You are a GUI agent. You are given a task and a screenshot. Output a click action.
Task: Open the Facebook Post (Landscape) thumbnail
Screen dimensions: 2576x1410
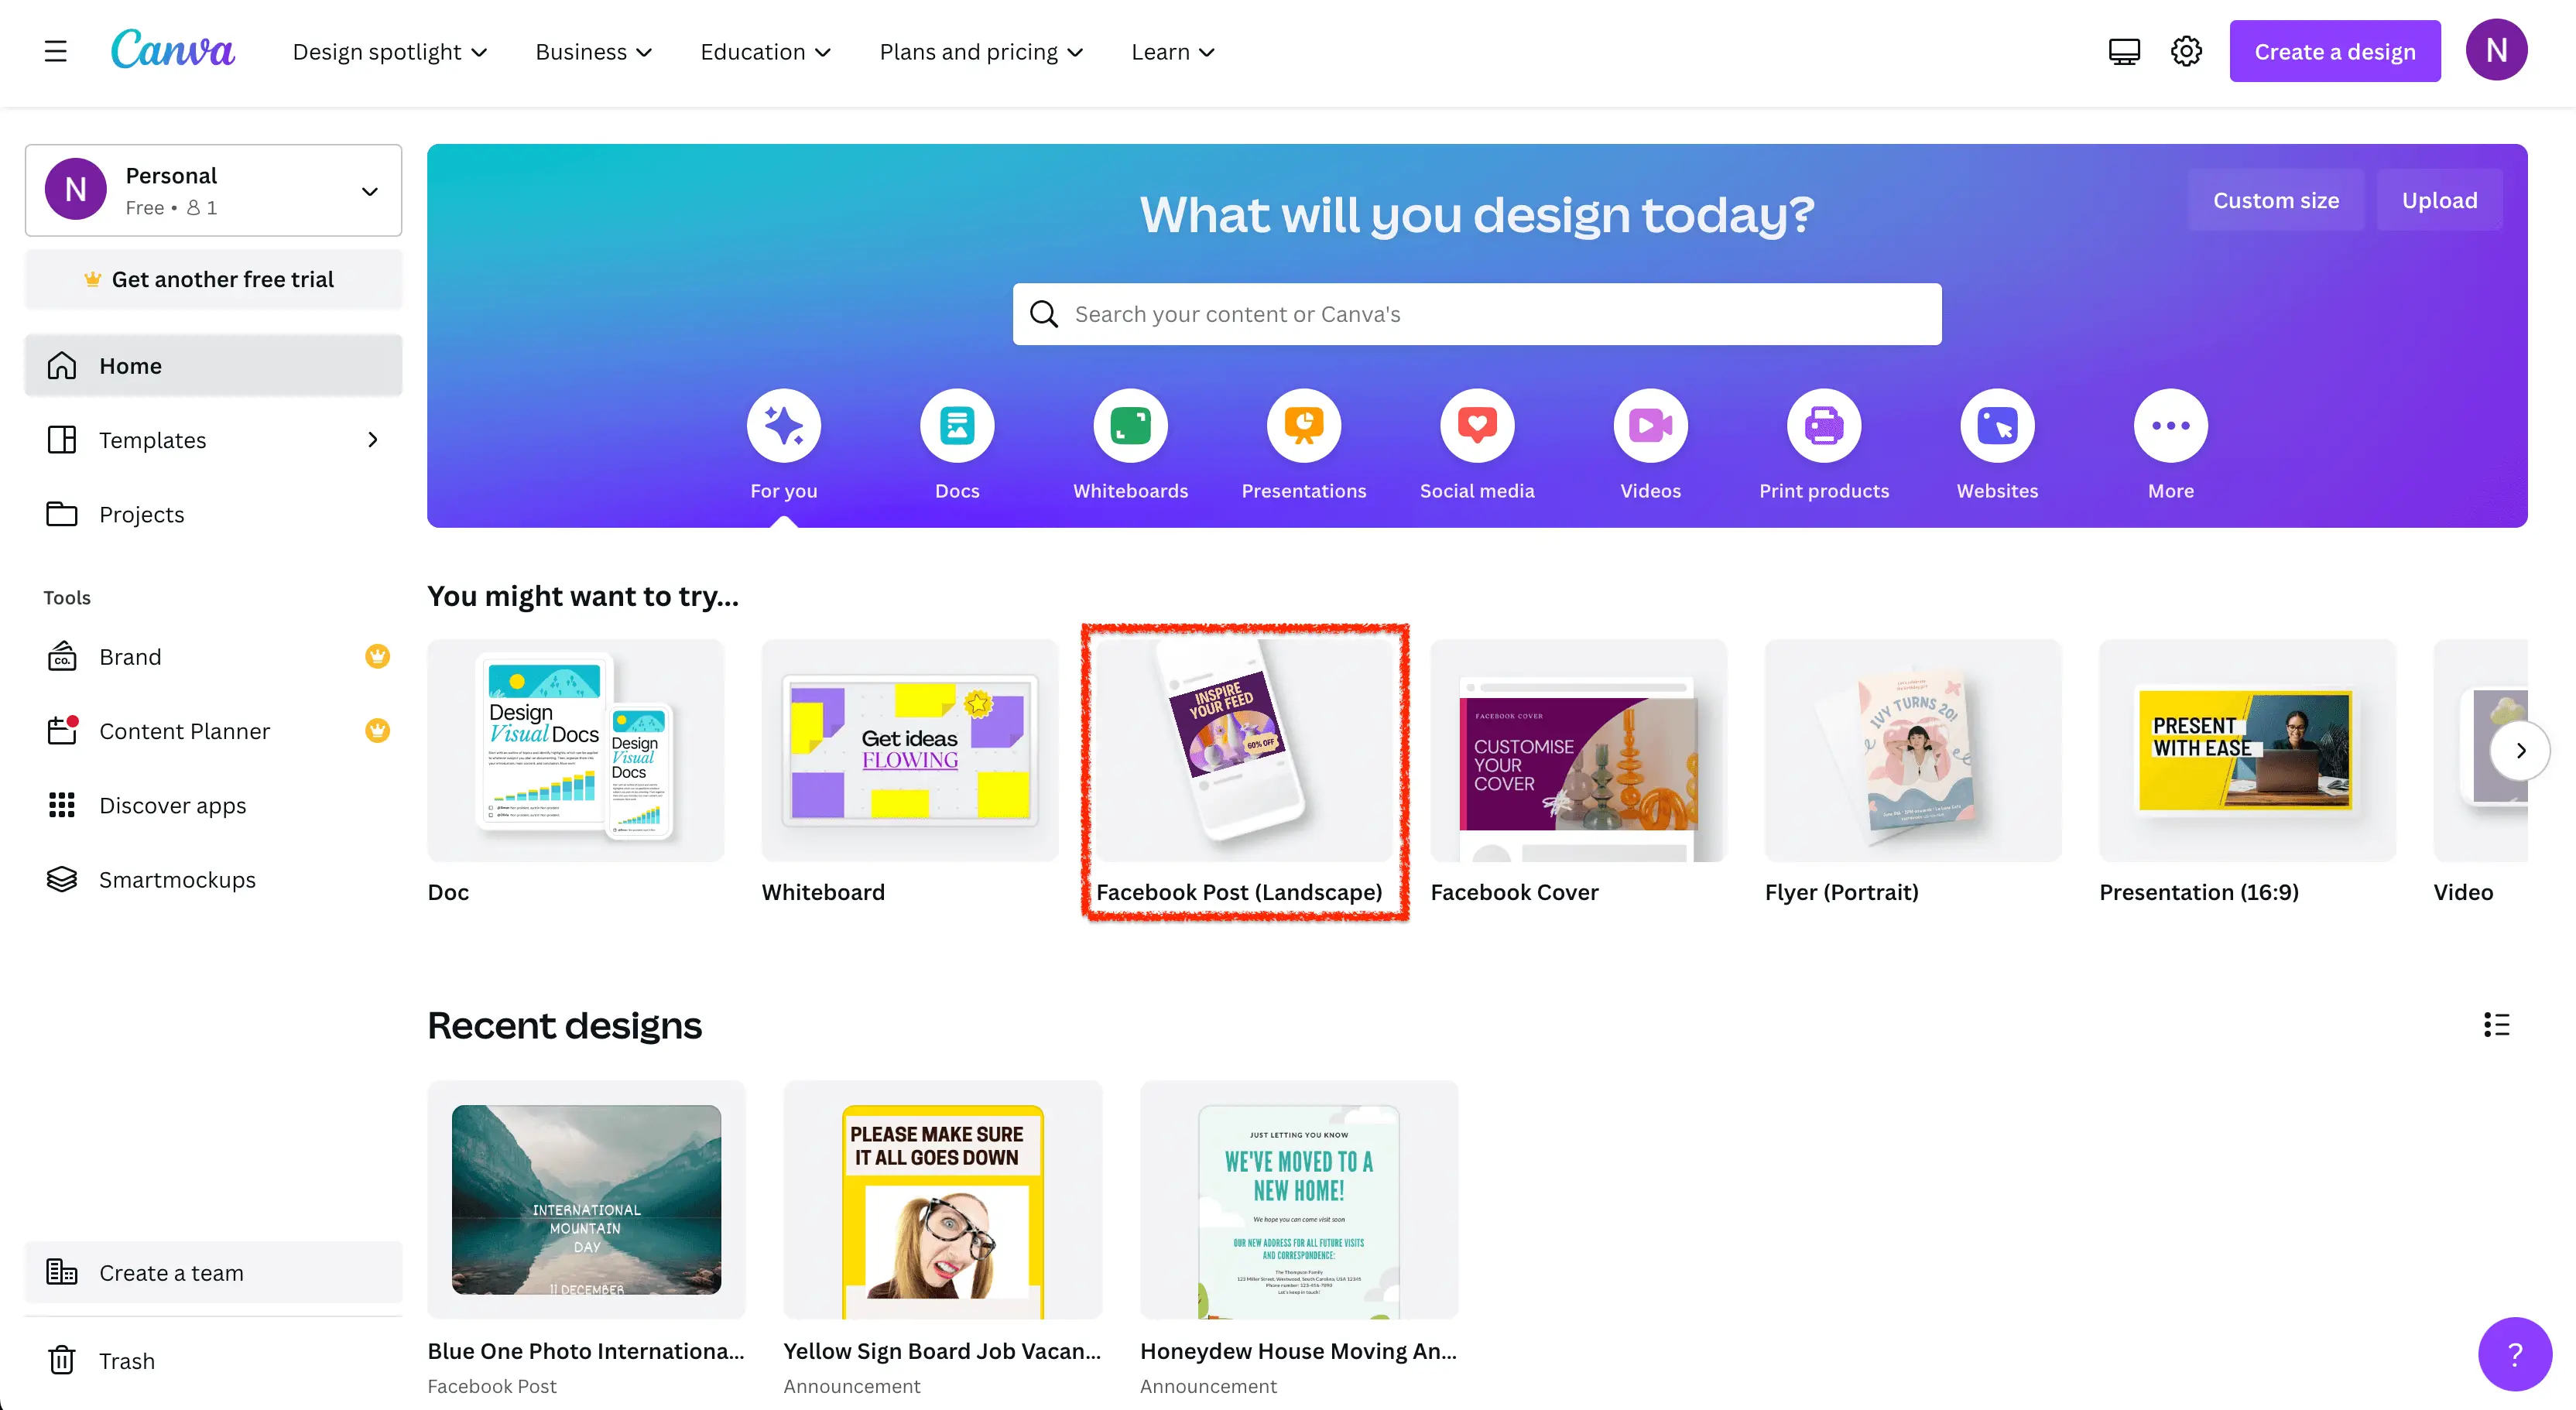click(x=1244, y=750)
